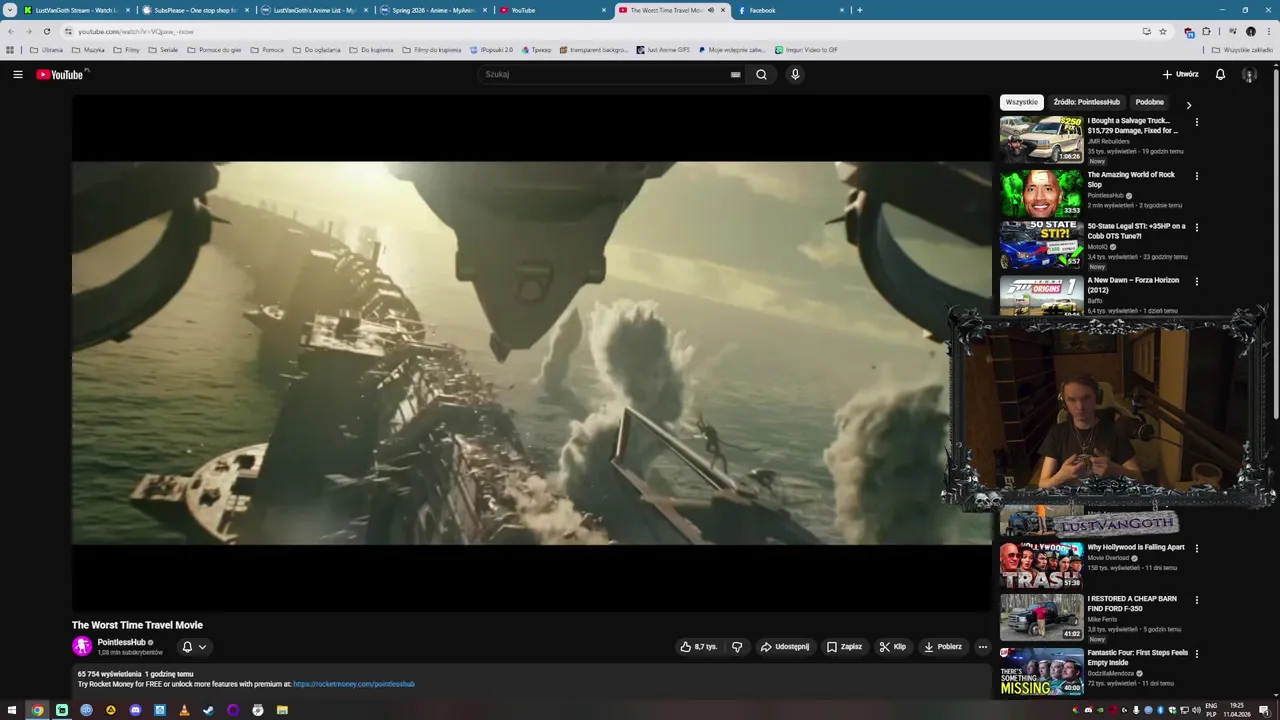This screenshot has height=720, width=1280.
Task: Start voice search with microphone icon
Action: (x=795, y=74)
